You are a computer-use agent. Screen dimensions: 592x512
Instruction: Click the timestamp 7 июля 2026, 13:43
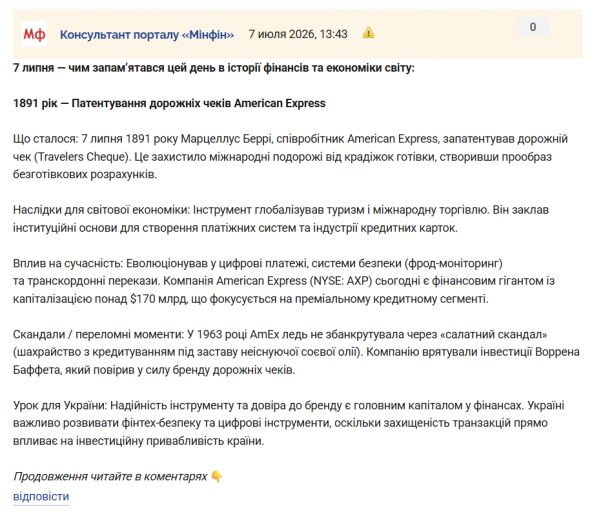pos(298,34)
